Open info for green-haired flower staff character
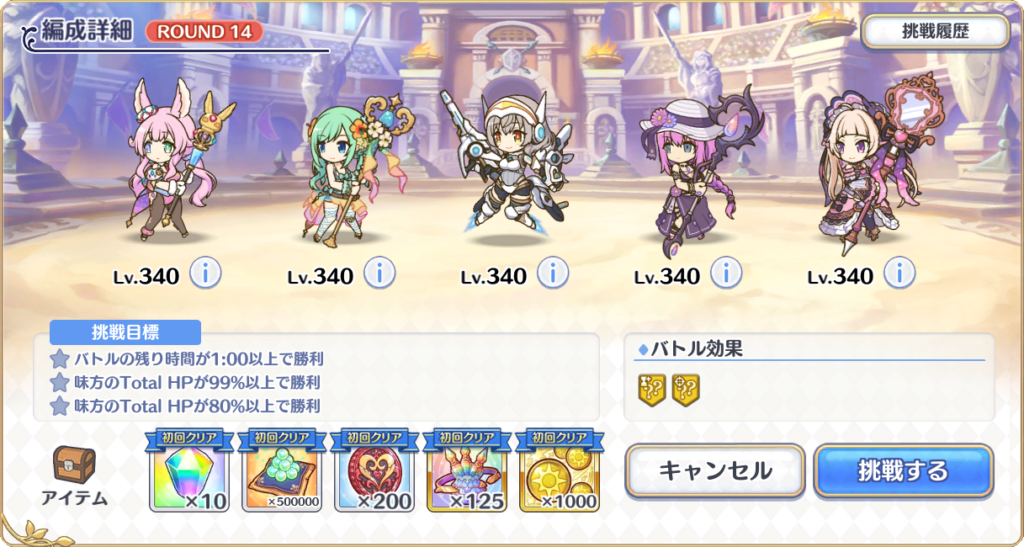The height and width of the screenshot is (547, 1024). point(379,273)
